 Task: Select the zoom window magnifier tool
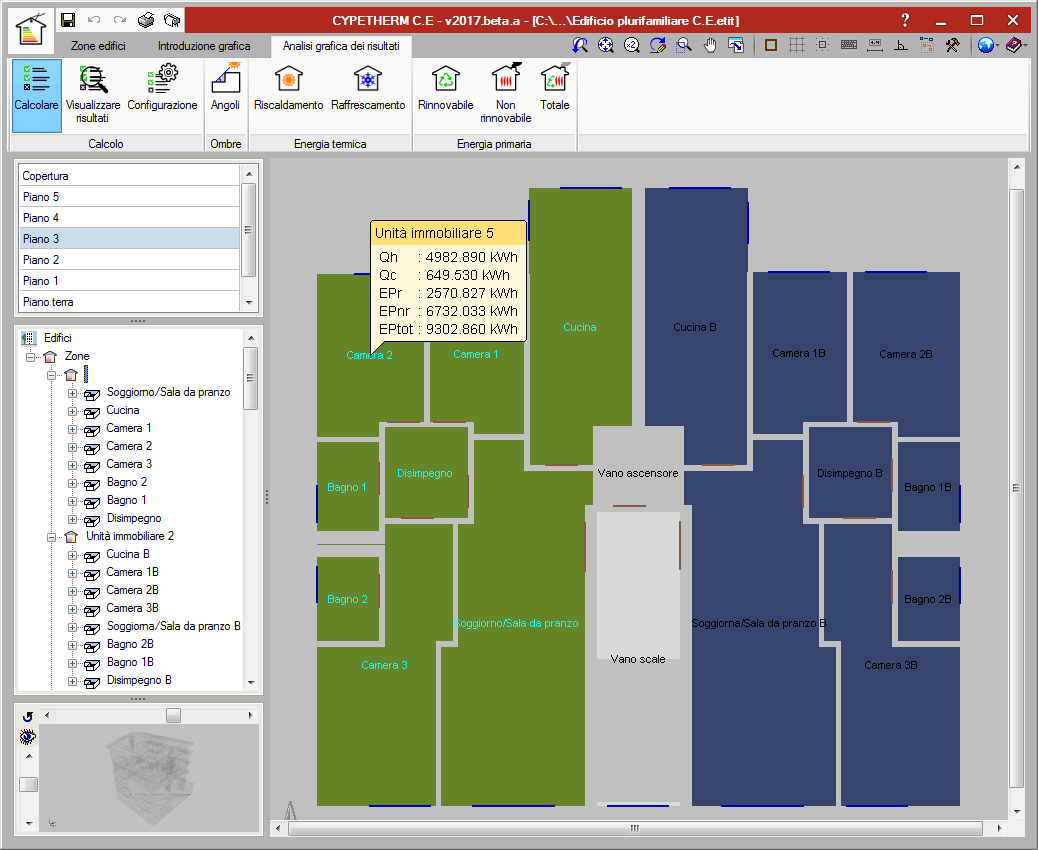tap(683, 45)
